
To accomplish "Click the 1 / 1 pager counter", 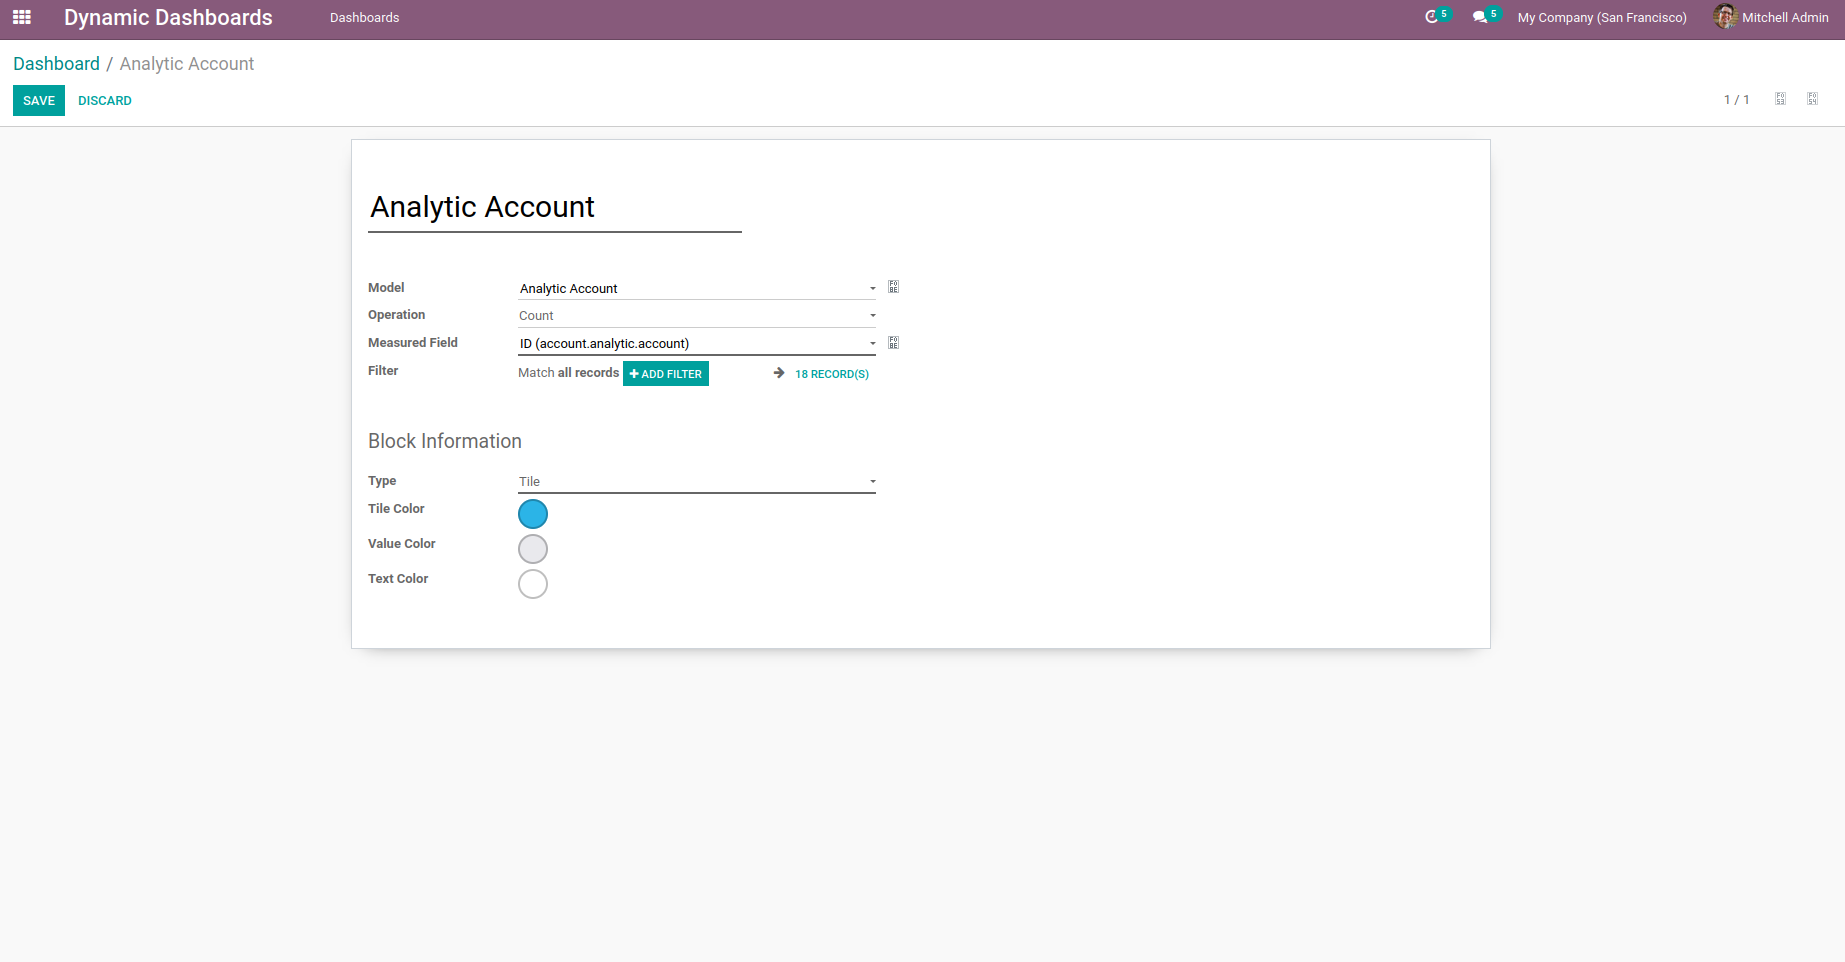I will tap(1737, 100).
